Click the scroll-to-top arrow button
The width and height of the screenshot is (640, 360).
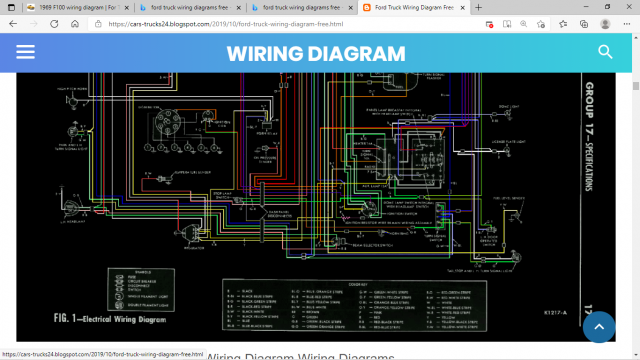pyautogui.click(x=599, y=327)
